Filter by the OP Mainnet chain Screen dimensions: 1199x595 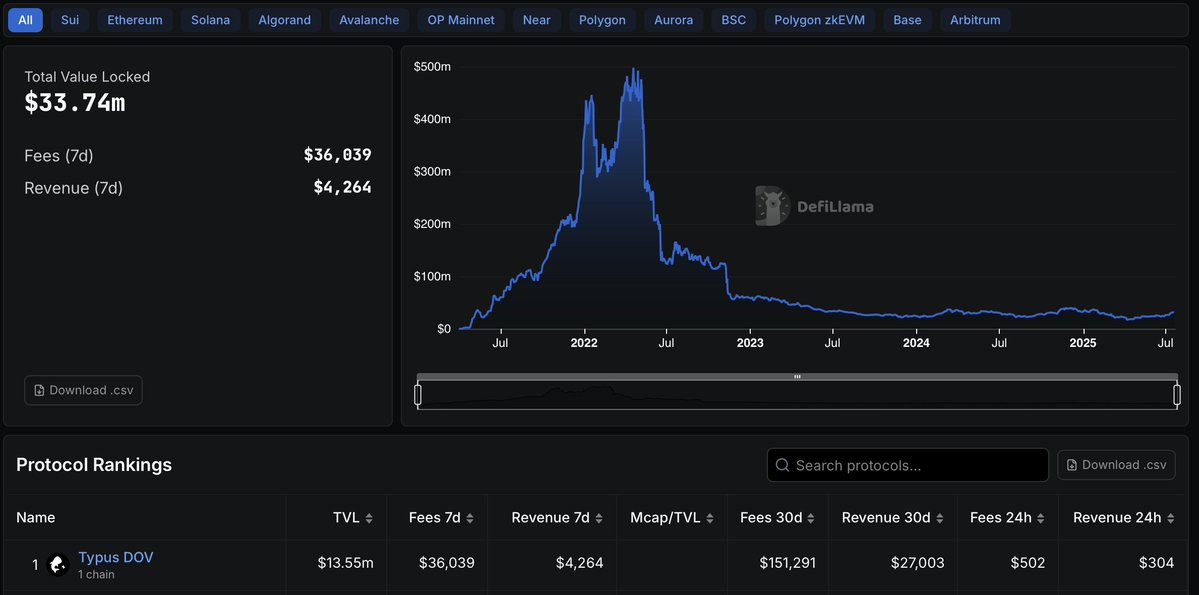(460, 20)
